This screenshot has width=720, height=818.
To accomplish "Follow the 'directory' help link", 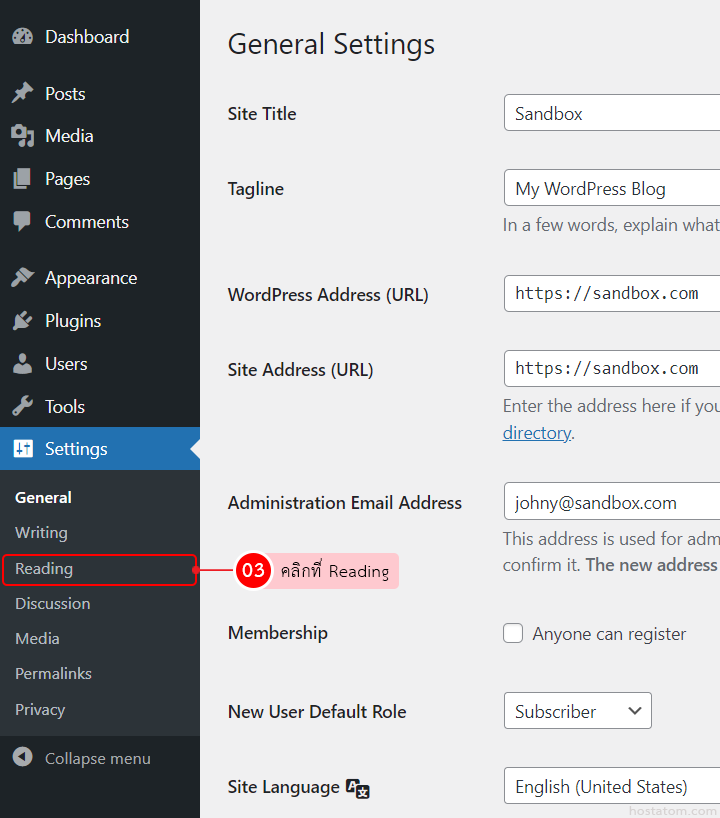I will [x=536, y=433].
